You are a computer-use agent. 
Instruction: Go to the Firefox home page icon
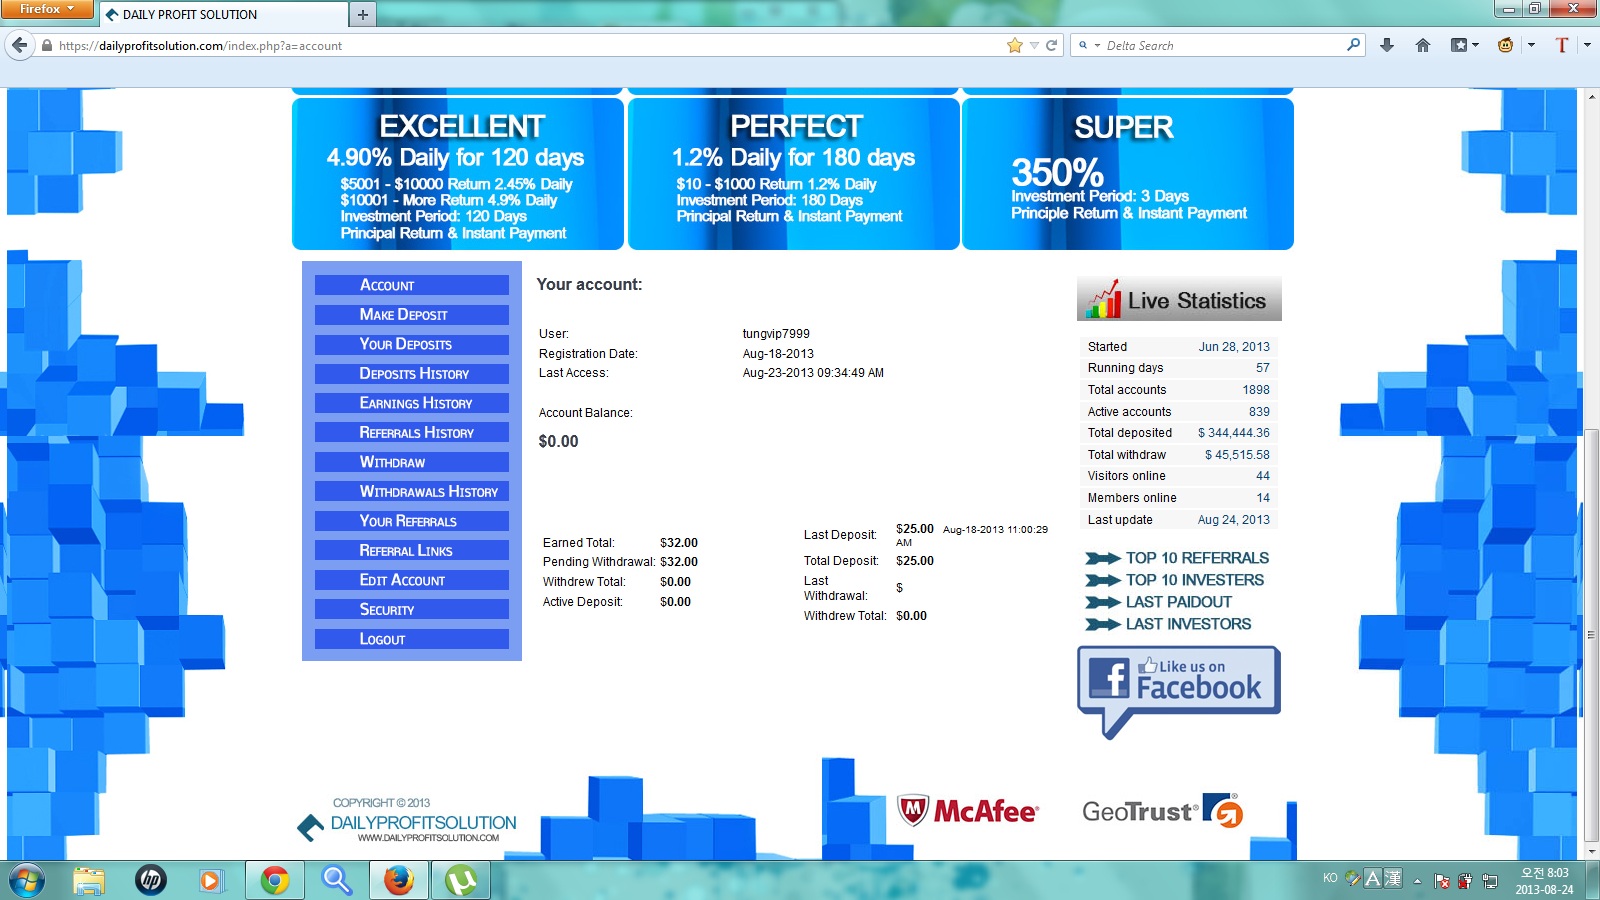(x=1423, y=45)
